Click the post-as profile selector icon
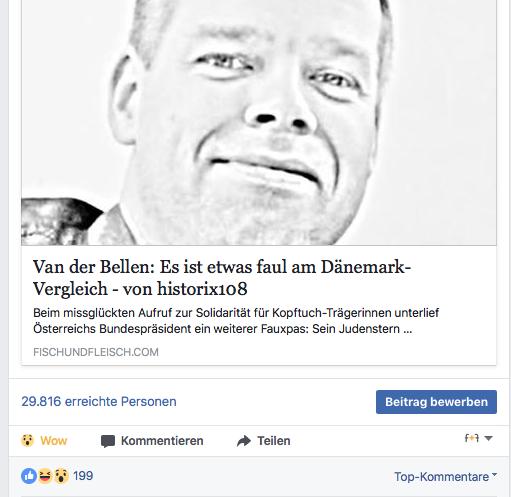511x497 pixels. click(471, 438)
